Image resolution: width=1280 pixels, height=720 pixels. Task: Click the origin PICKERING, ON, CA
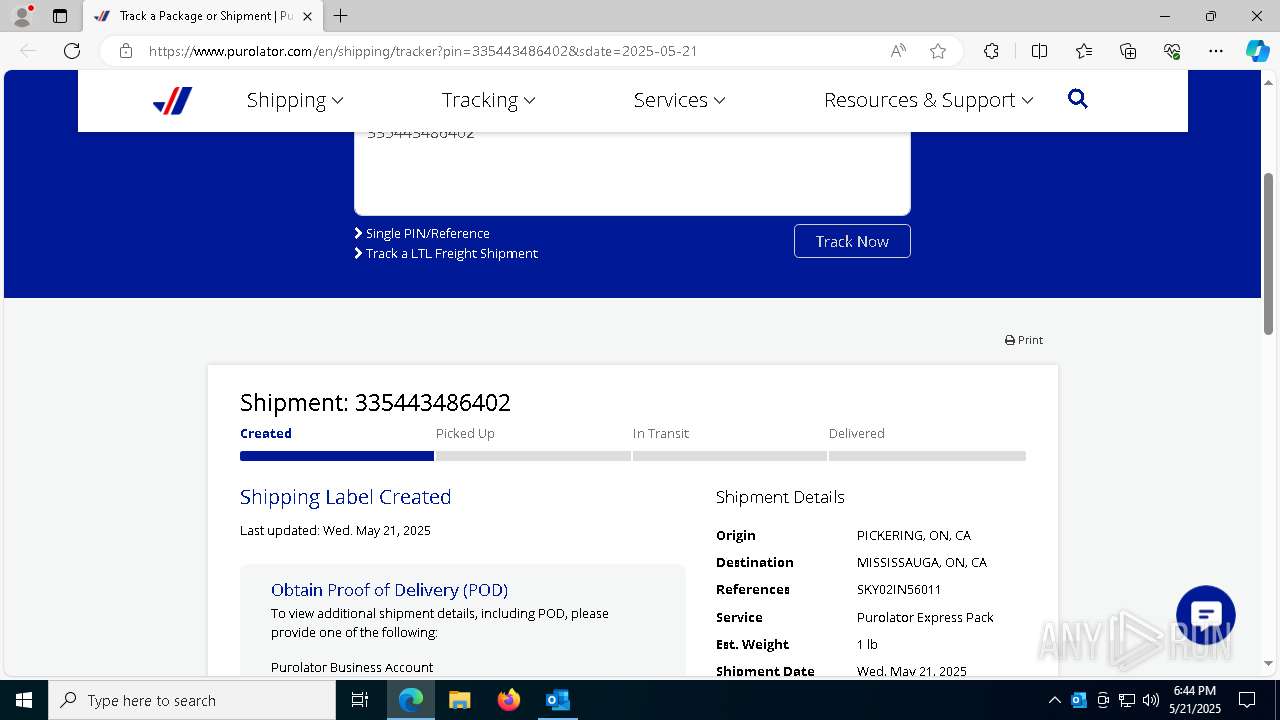[x=914, y=535]
